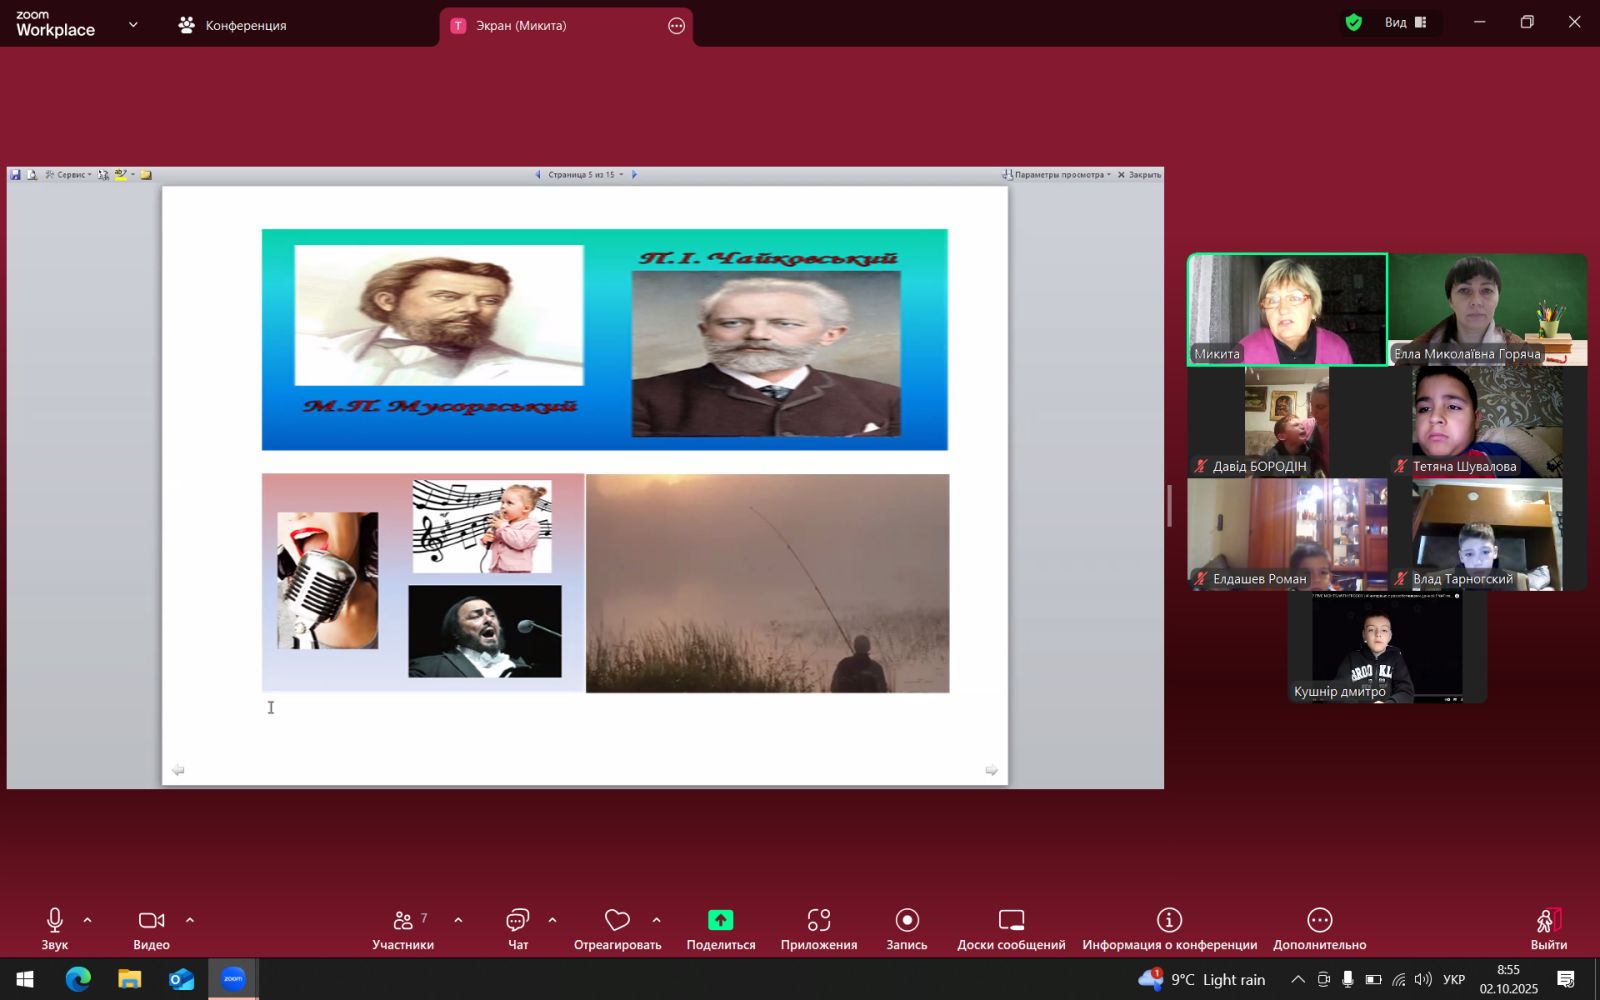Toggle the camera Видео button
The image size is (1600, 1000).
tap(151, 928)
